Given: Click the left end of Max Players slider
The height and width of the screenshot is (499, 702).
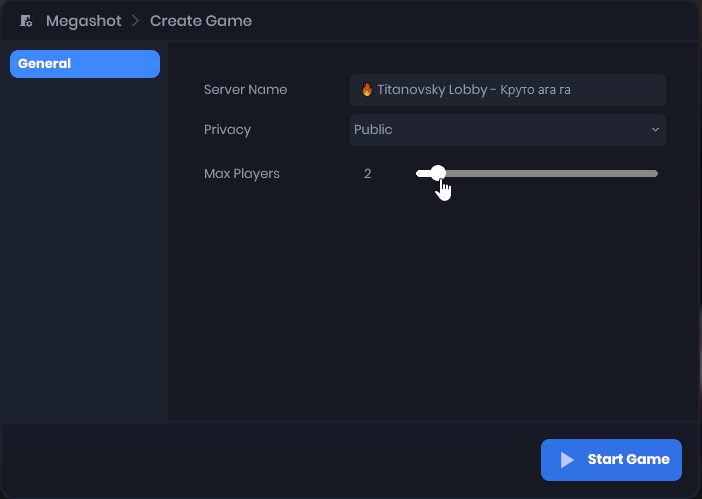Looking at the screenshot, I should [419, 173].
